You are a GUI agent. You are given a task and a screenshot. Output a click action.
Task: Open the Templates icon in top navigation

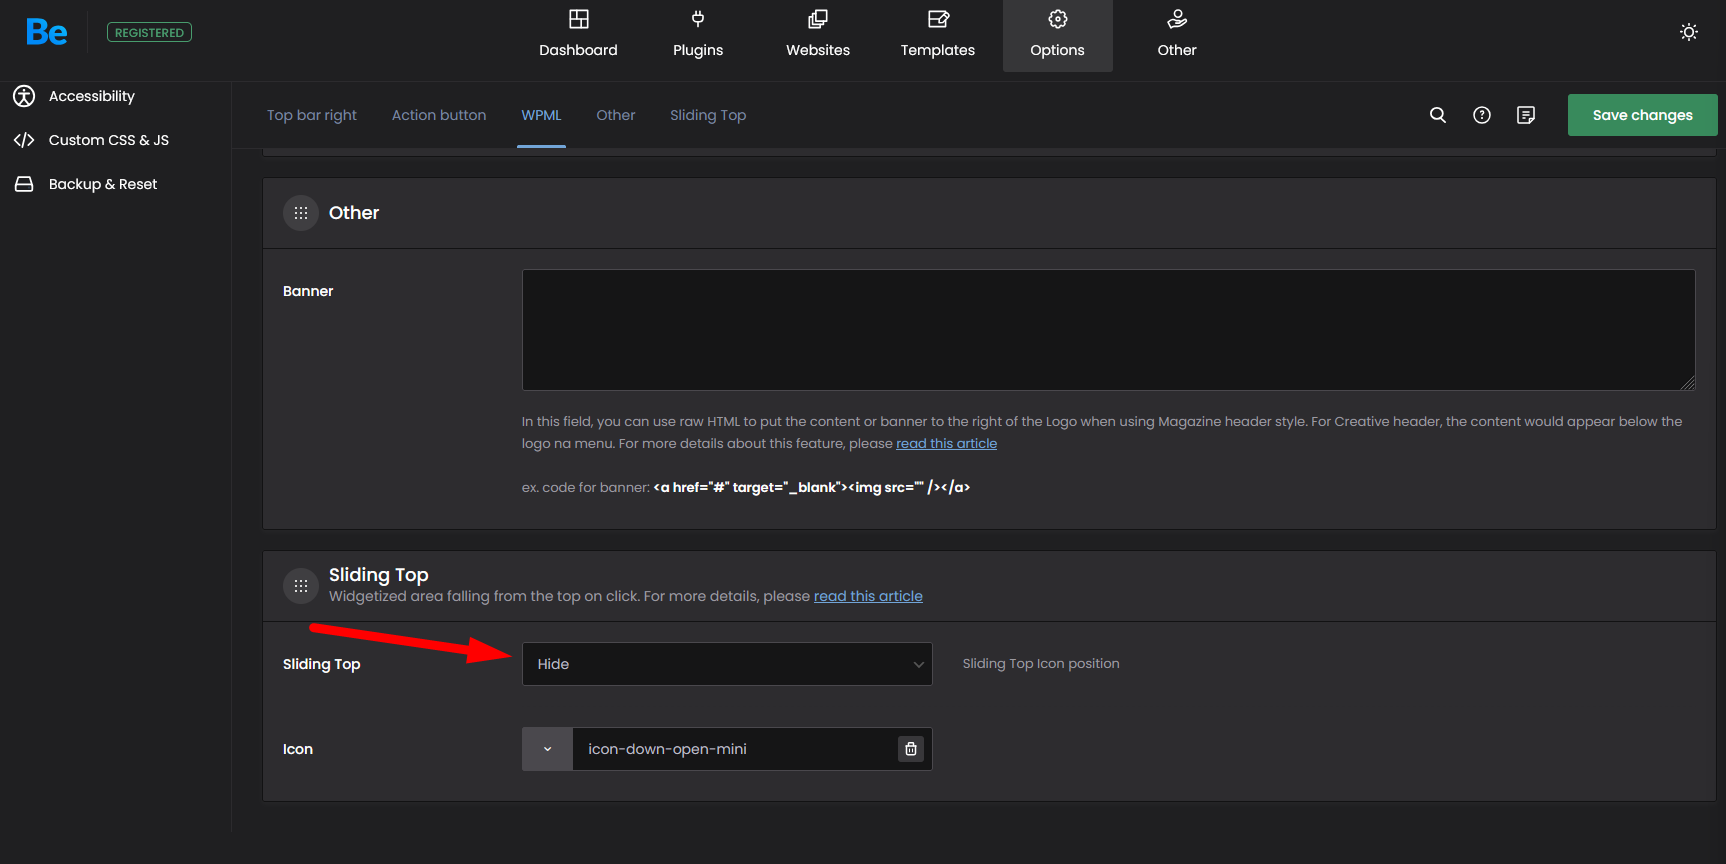(x=938, y=19)
